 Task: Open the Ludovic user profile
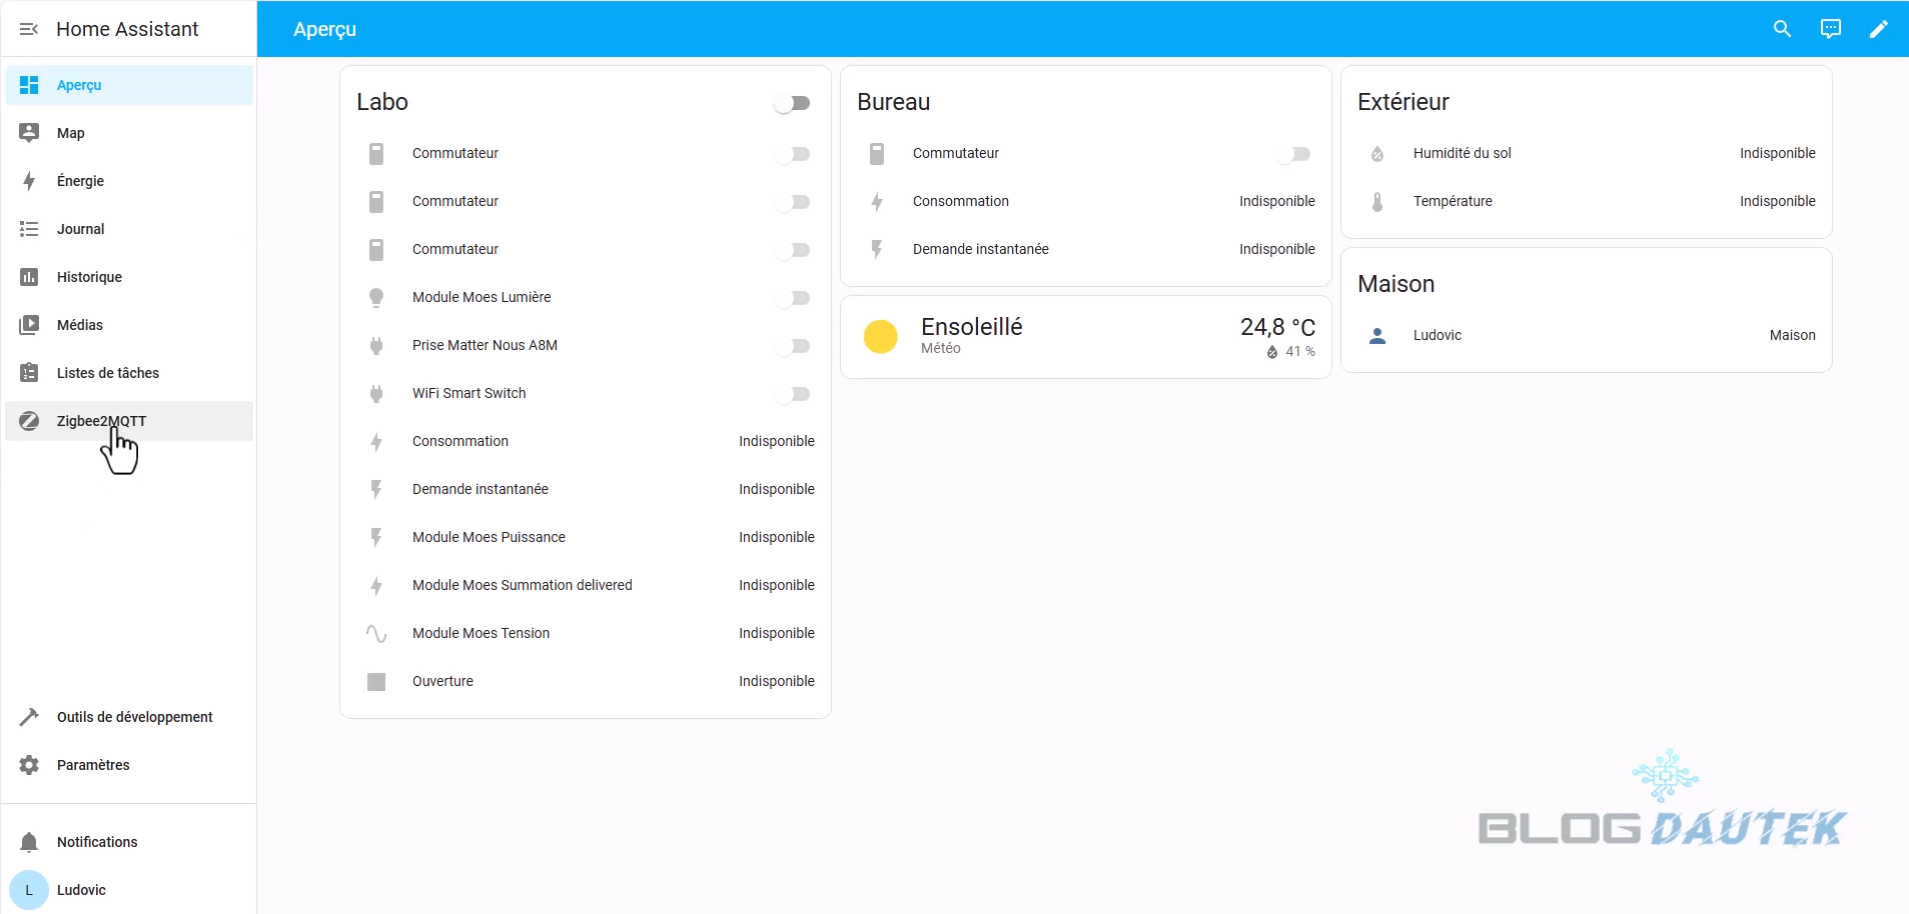point(81,890)
